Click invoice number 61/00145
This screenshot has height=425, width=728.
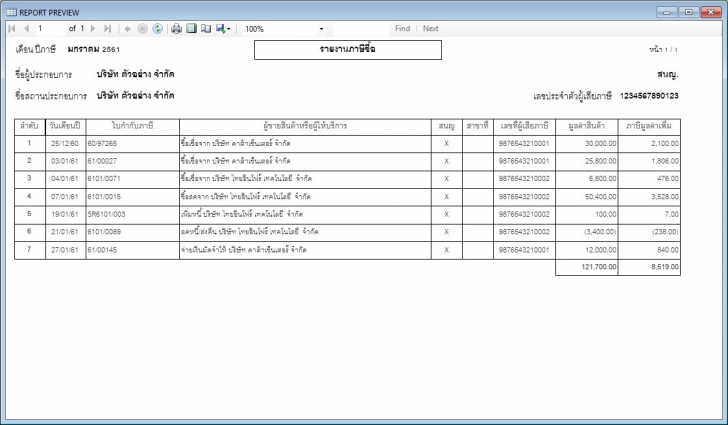pyautogui.click(x=102, y=250)
